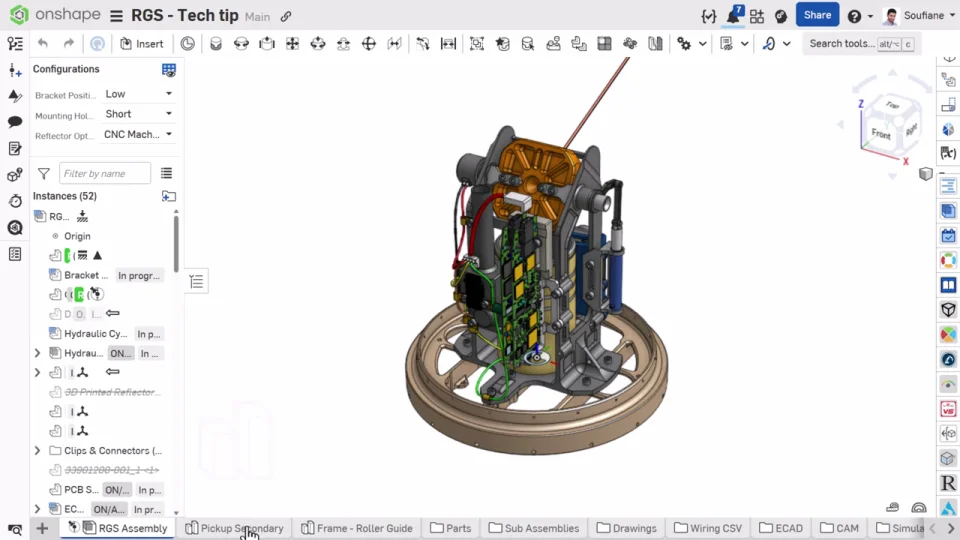
Task: Toggle the mates list panel button
Action: click(x=196, y=282)
